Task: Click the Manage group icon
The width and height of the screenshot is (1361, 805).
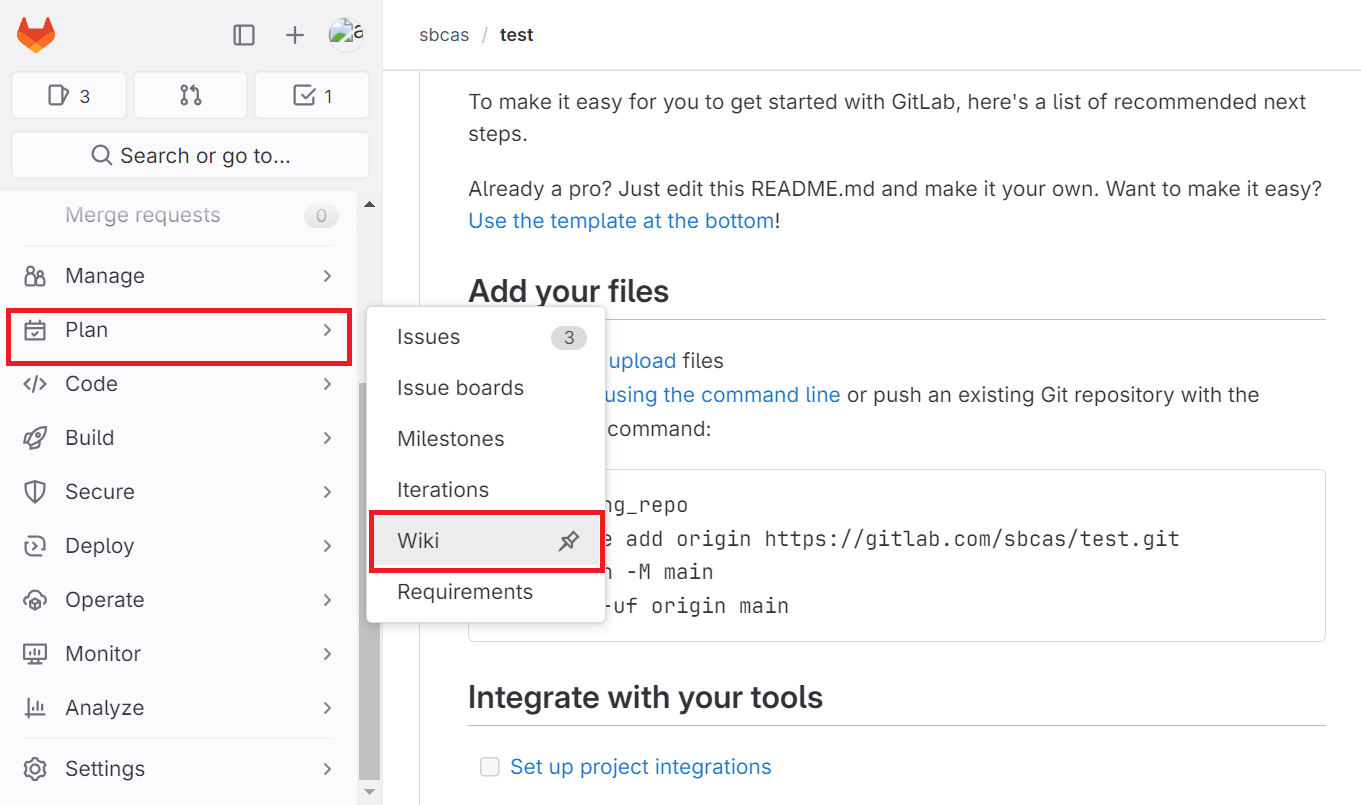Action: [x=35, y=276]
